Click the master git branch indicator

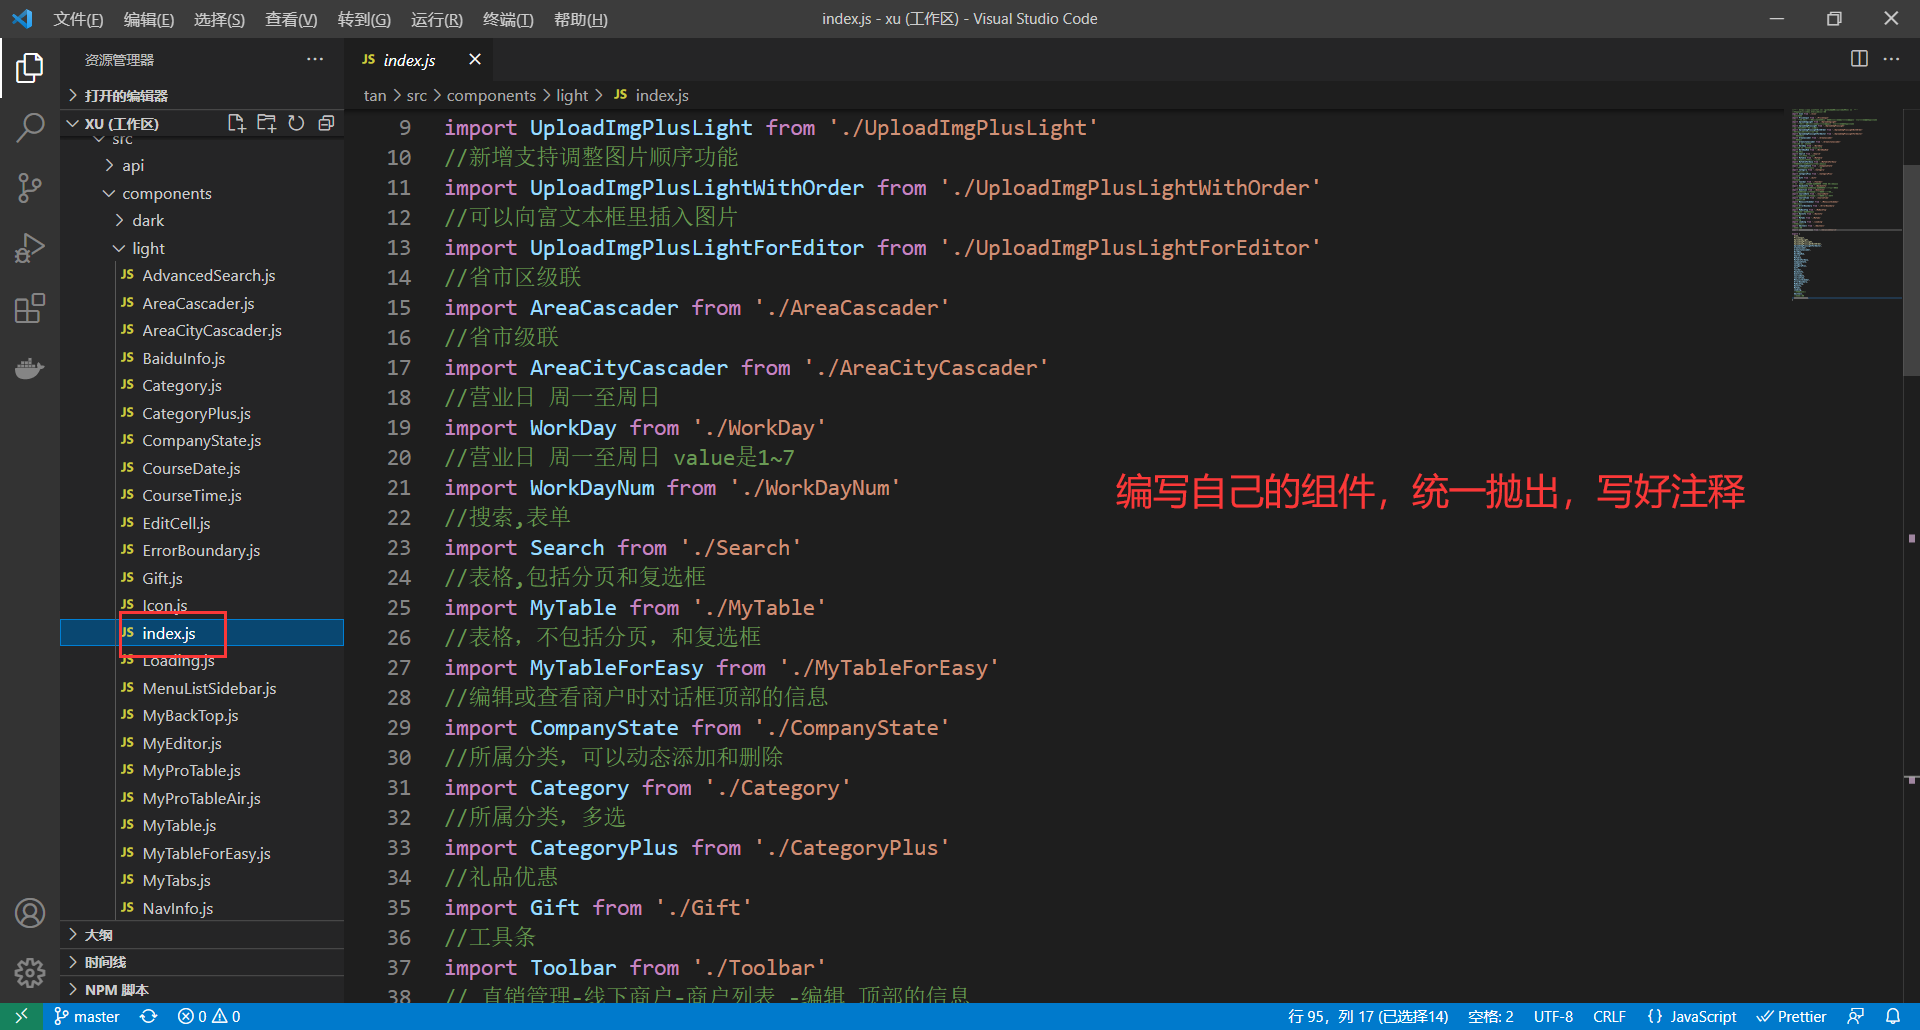(x=87, y=1016)
